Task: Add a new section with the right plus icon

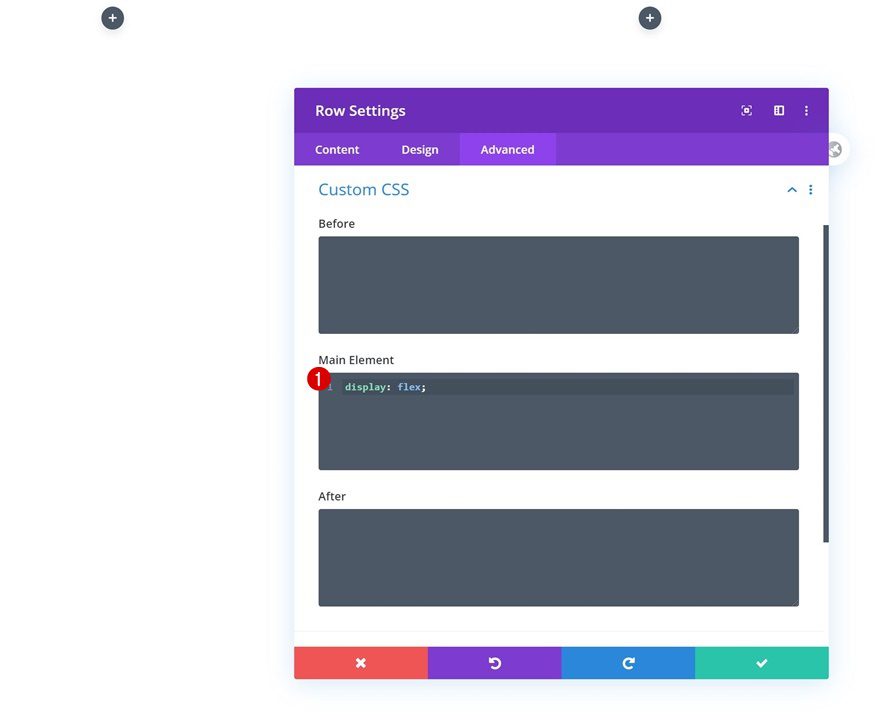Action: (650, 17)
